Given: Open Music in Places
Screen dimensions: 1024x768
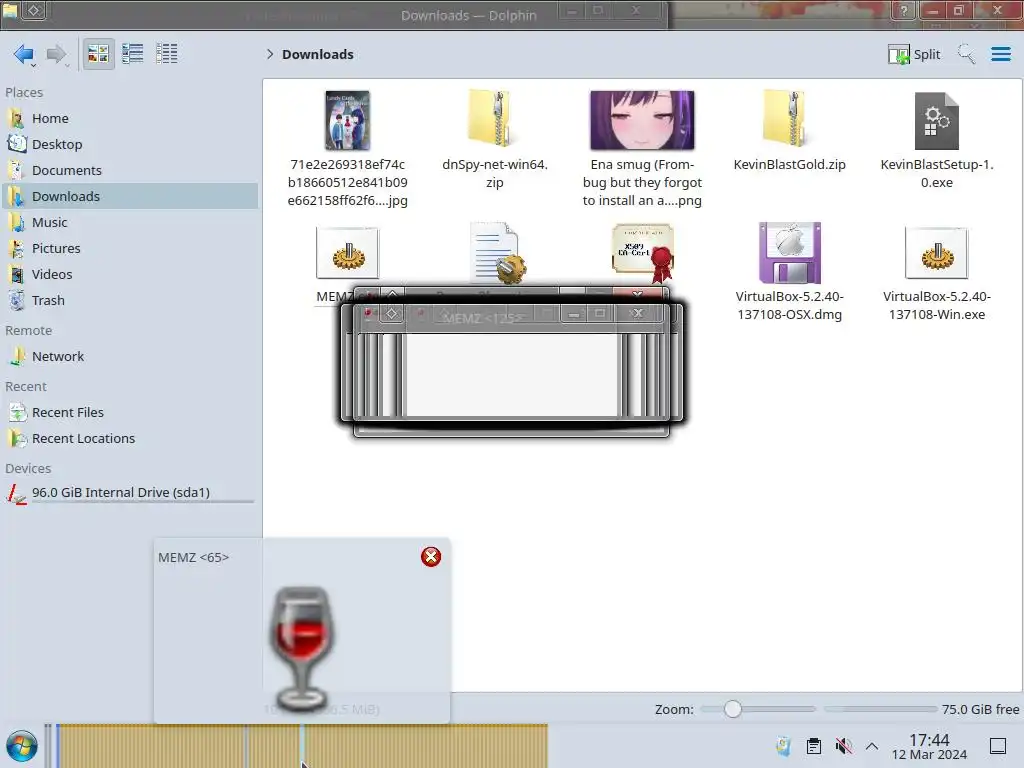Looking at the screenshot, I should (129, 223).
